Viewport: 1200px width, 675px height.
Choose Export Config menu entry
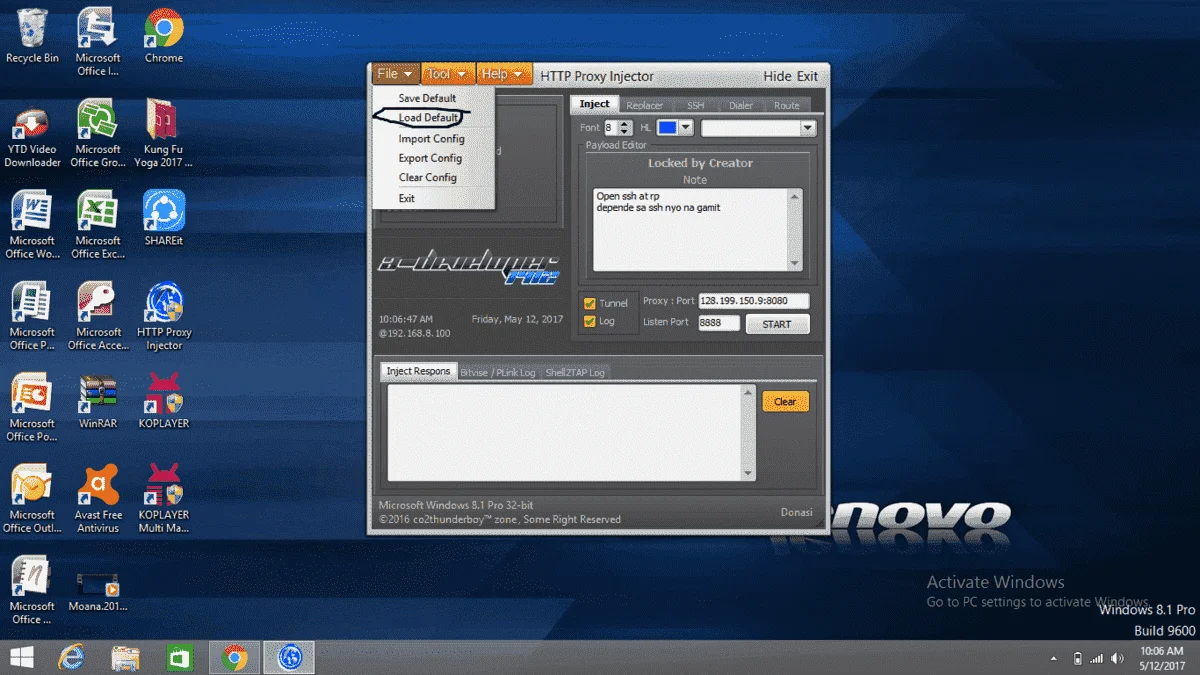(430, 158)
